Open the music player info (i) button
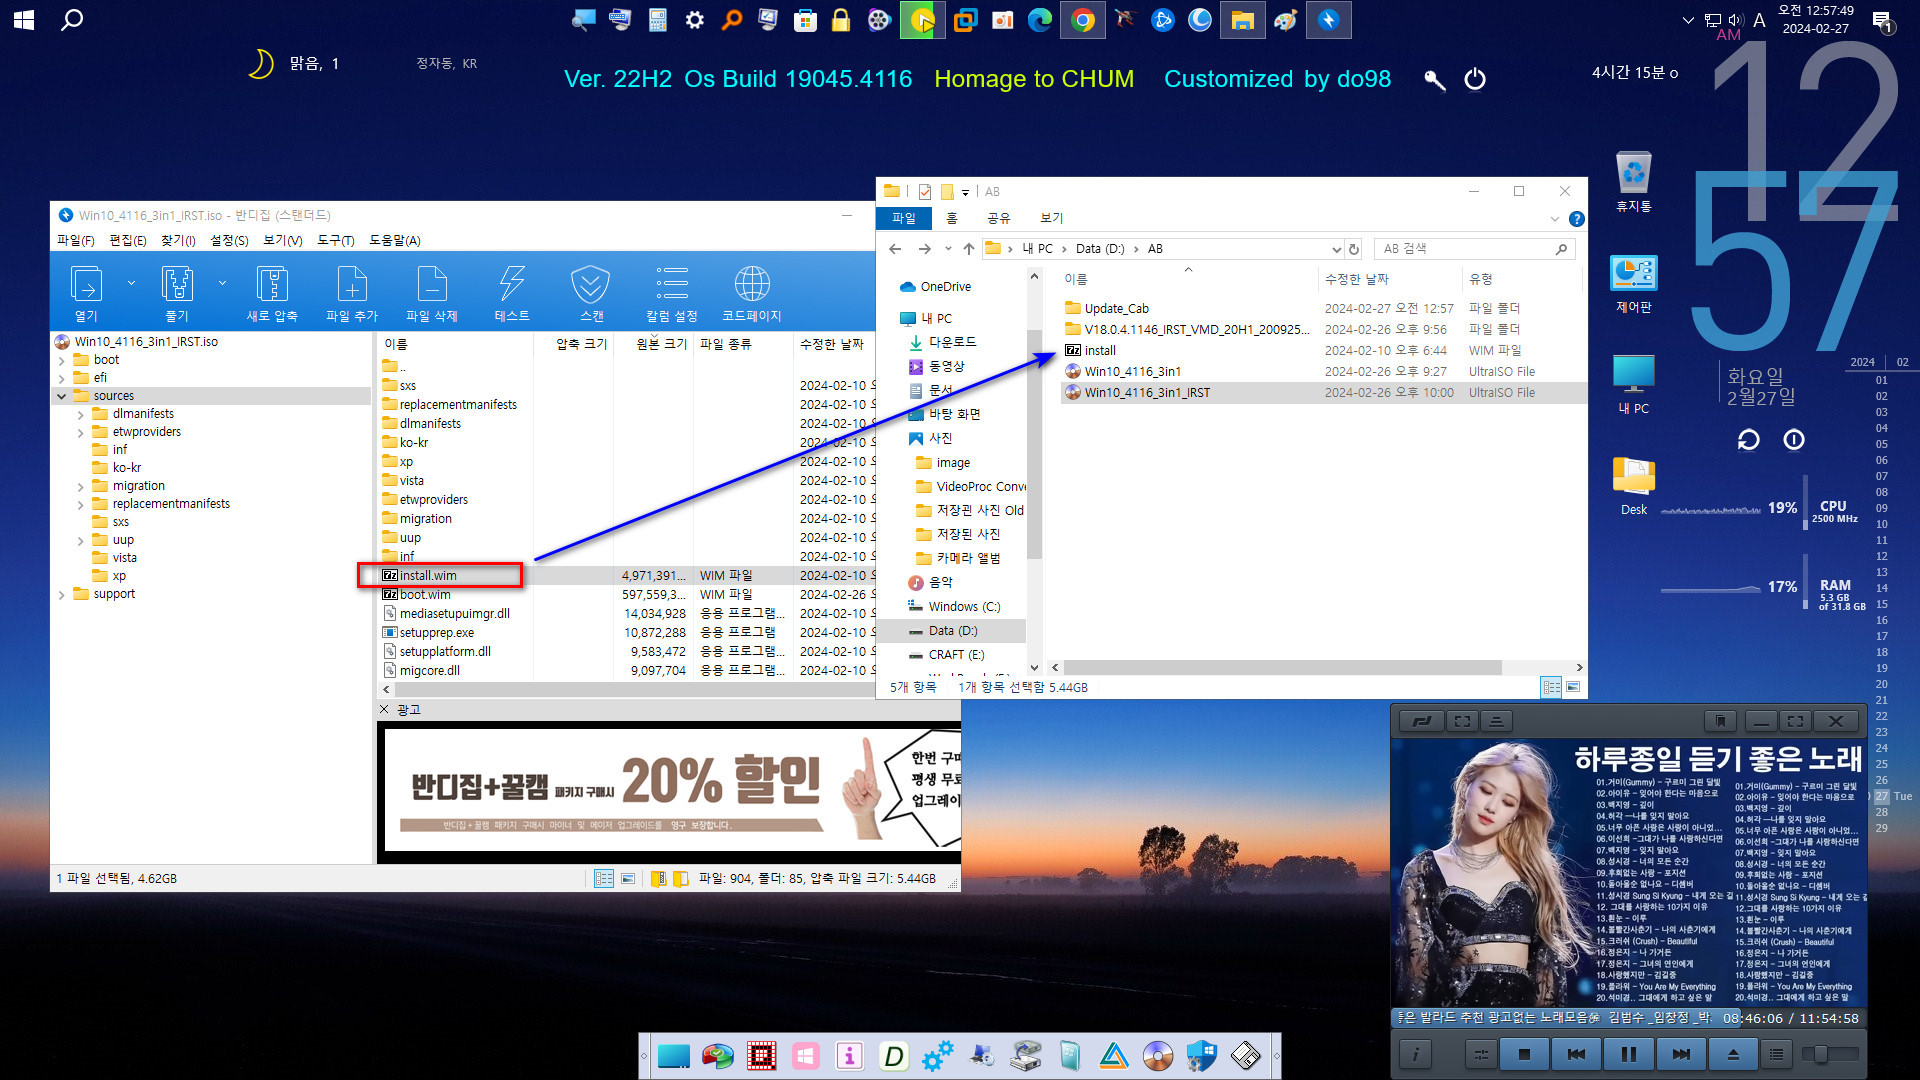The height and width of the screenshot is (1080, 1920). pyautogui.click(x=1415, y=1054)
